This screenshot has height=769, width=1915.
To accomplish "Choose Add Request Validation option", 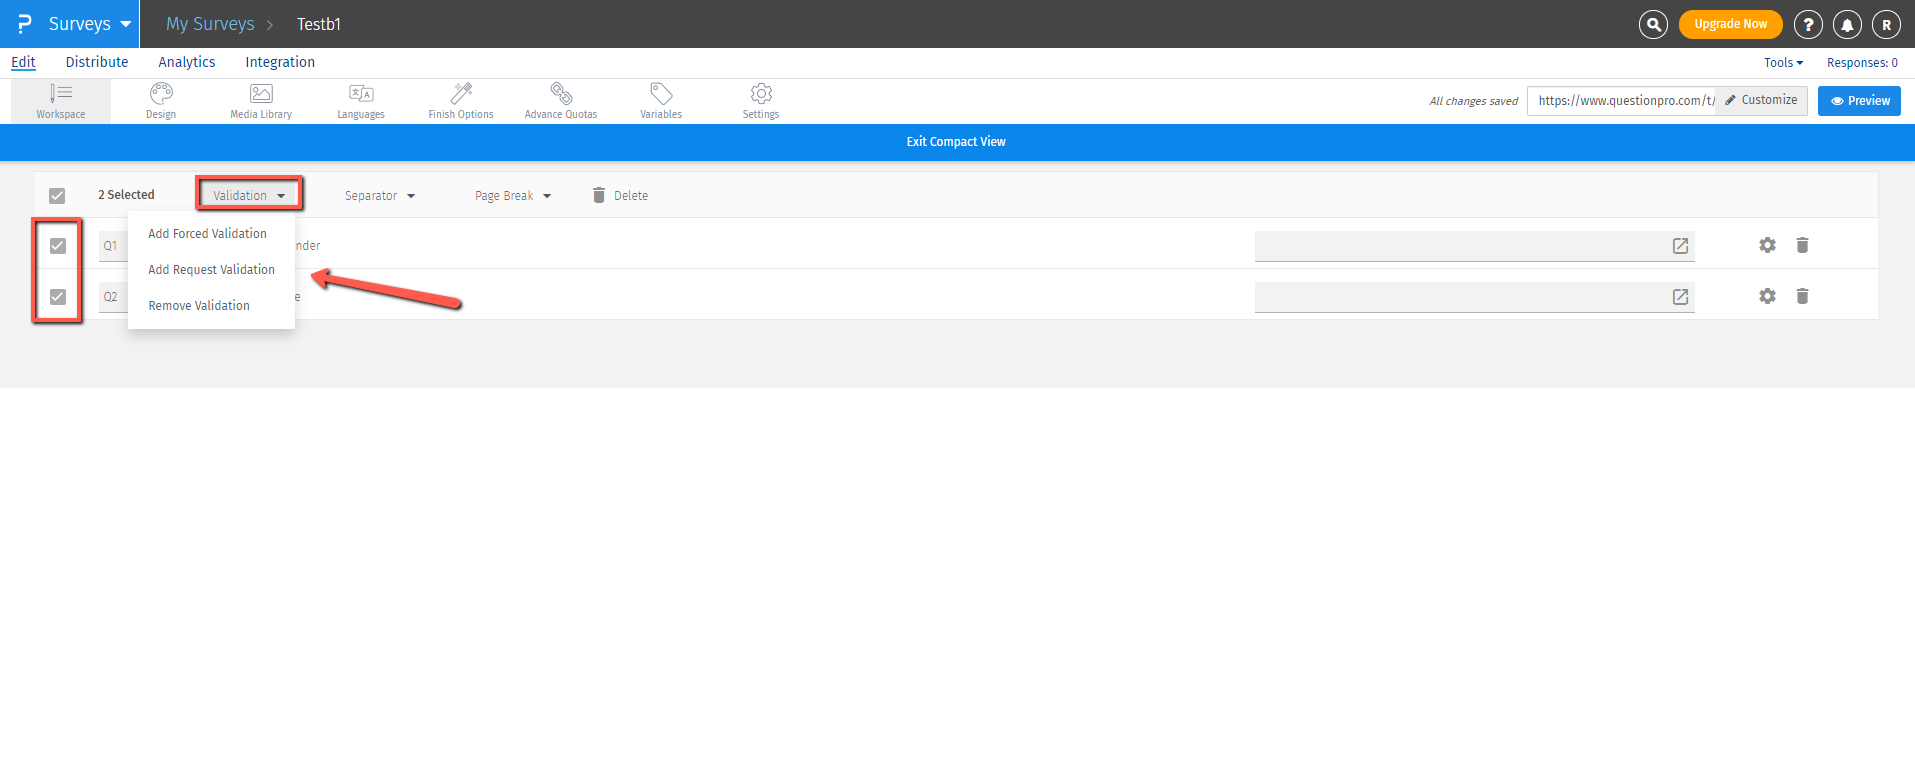I will [211, 270].
